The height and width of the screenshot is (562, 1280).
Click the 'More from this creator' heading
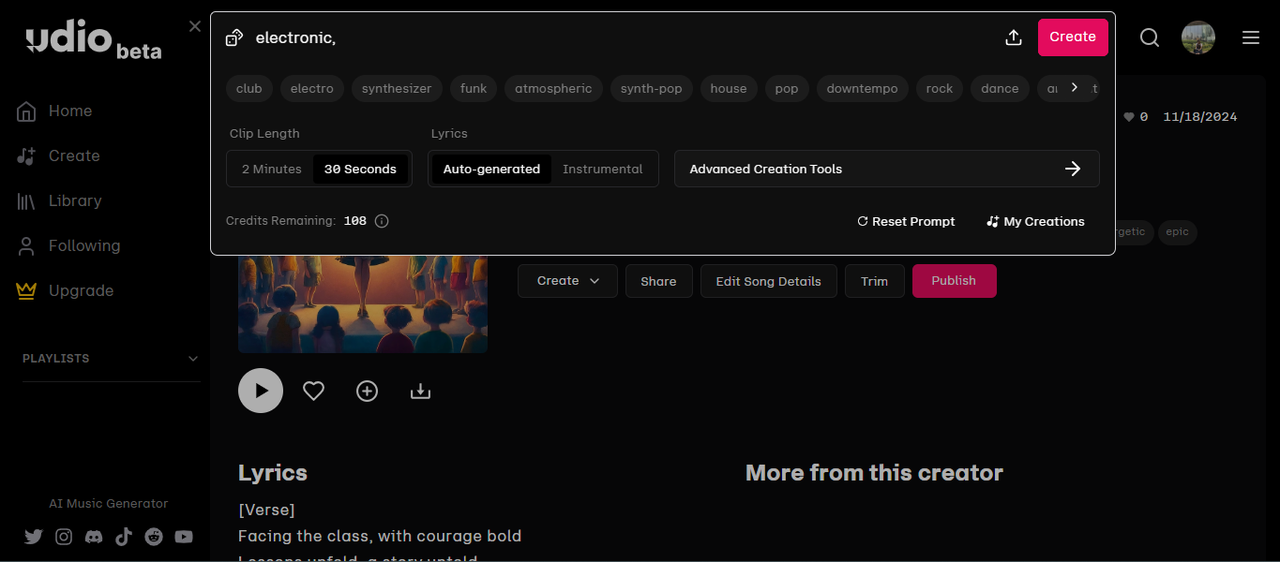[x=874, y=473]
